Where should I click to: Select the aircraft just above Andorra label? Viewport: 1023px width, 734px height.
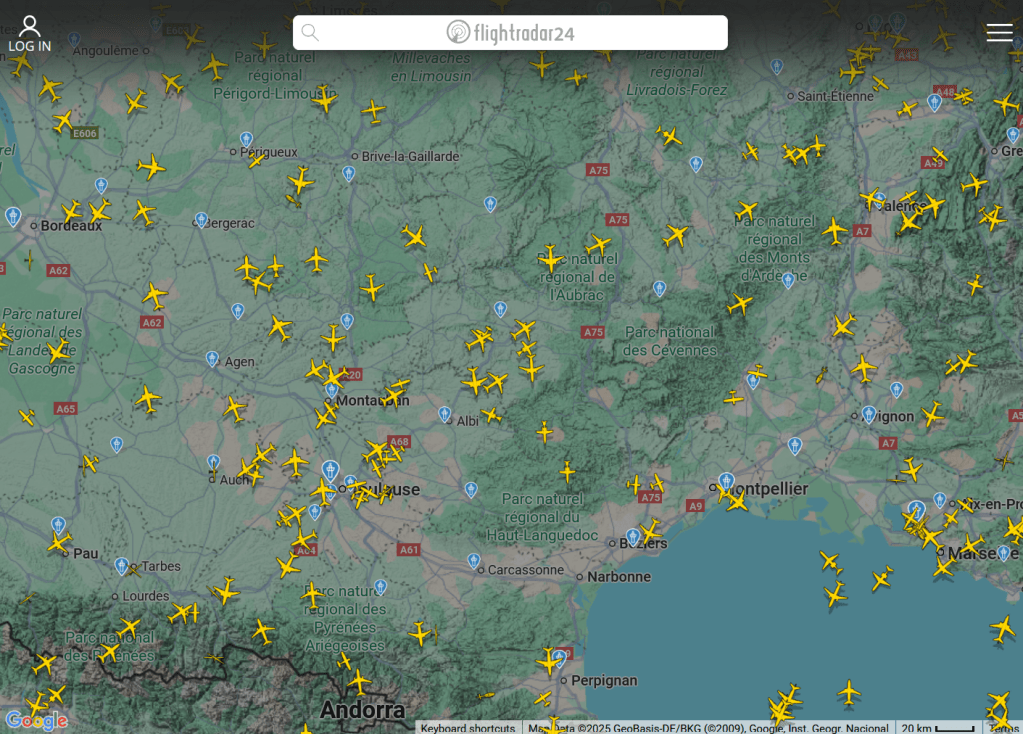[x=358, y=682]
